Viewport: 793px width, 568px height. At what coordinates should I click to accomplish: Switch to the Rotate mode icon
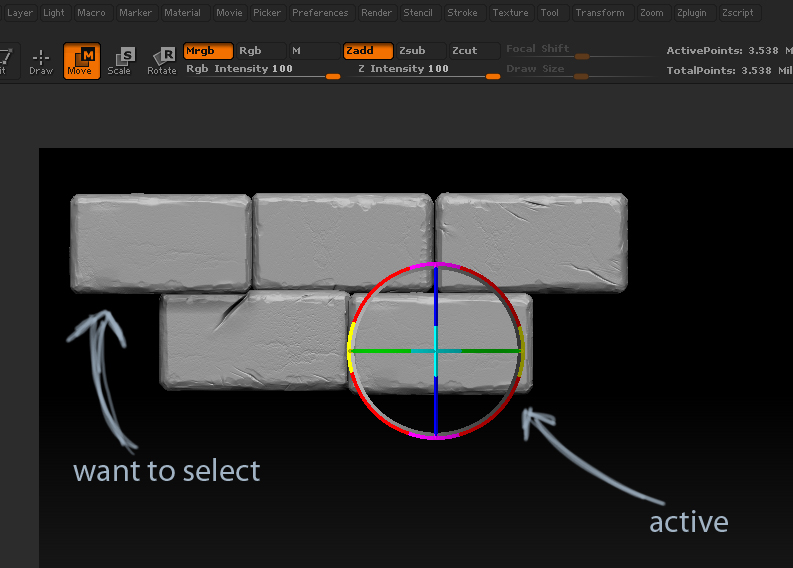click(x=162, y=61)
